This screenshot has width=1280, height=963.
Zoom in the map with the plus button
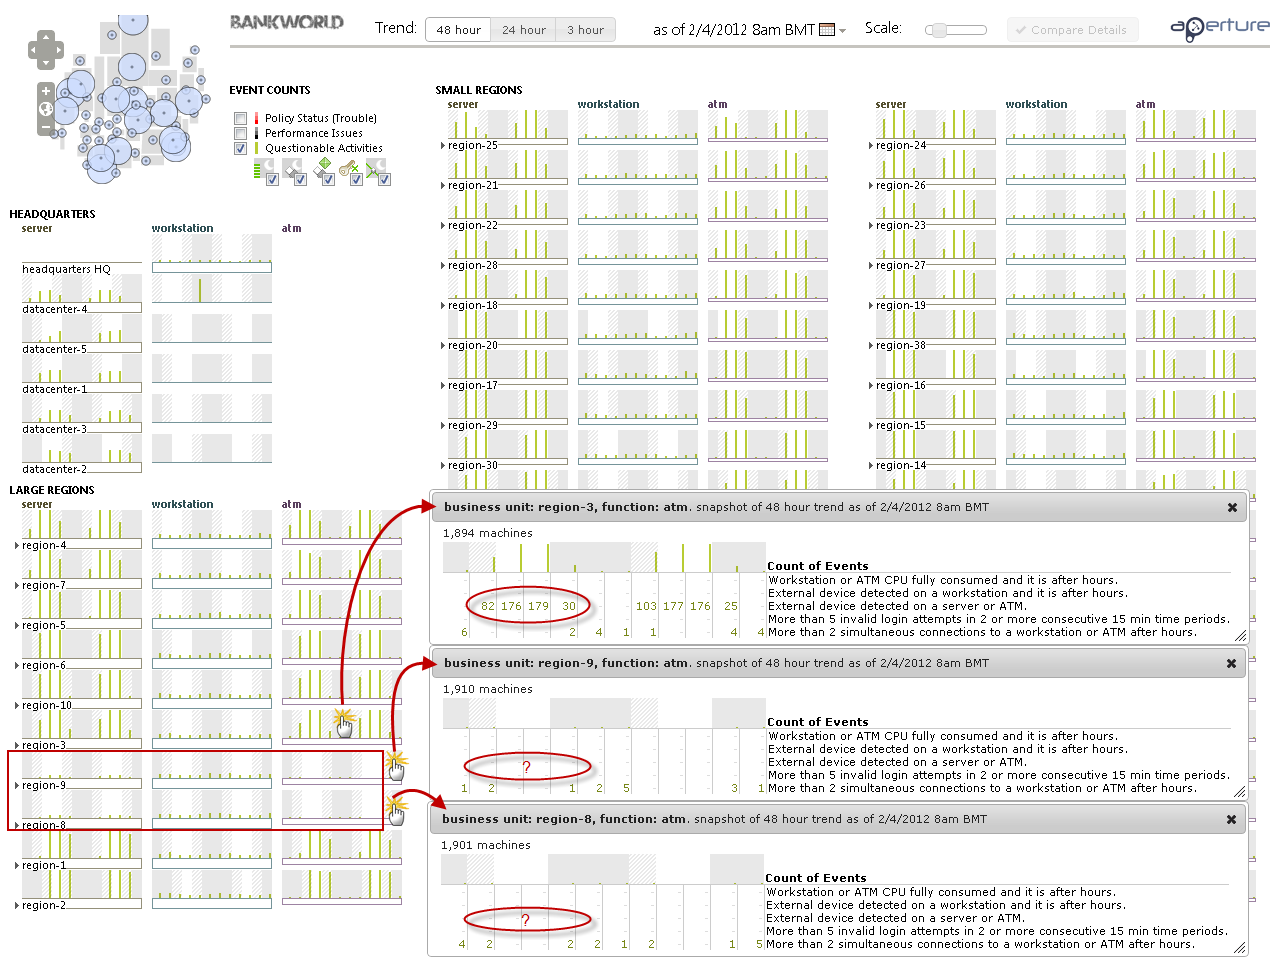46,91
